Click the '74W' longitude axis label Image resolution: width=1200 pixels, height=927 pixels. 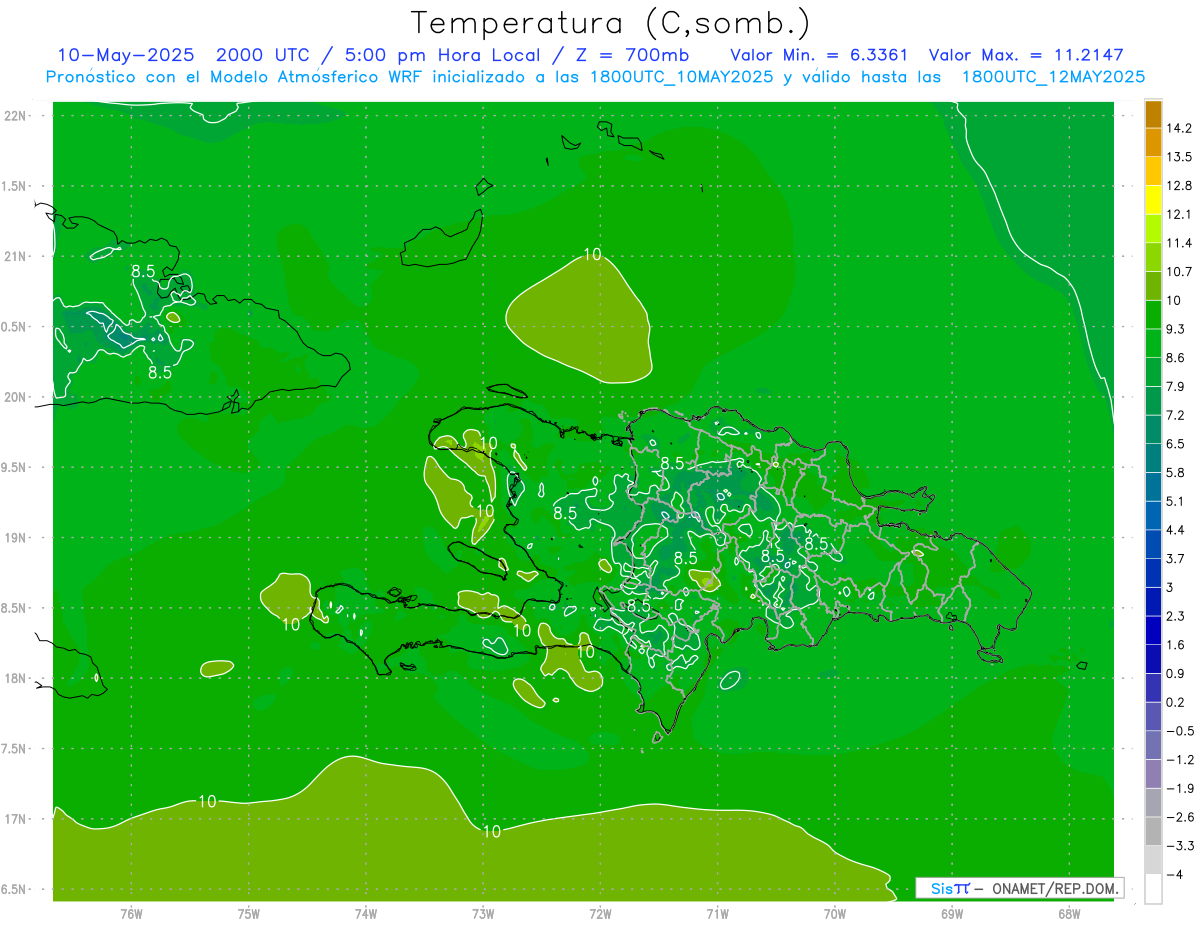[366, 914]
